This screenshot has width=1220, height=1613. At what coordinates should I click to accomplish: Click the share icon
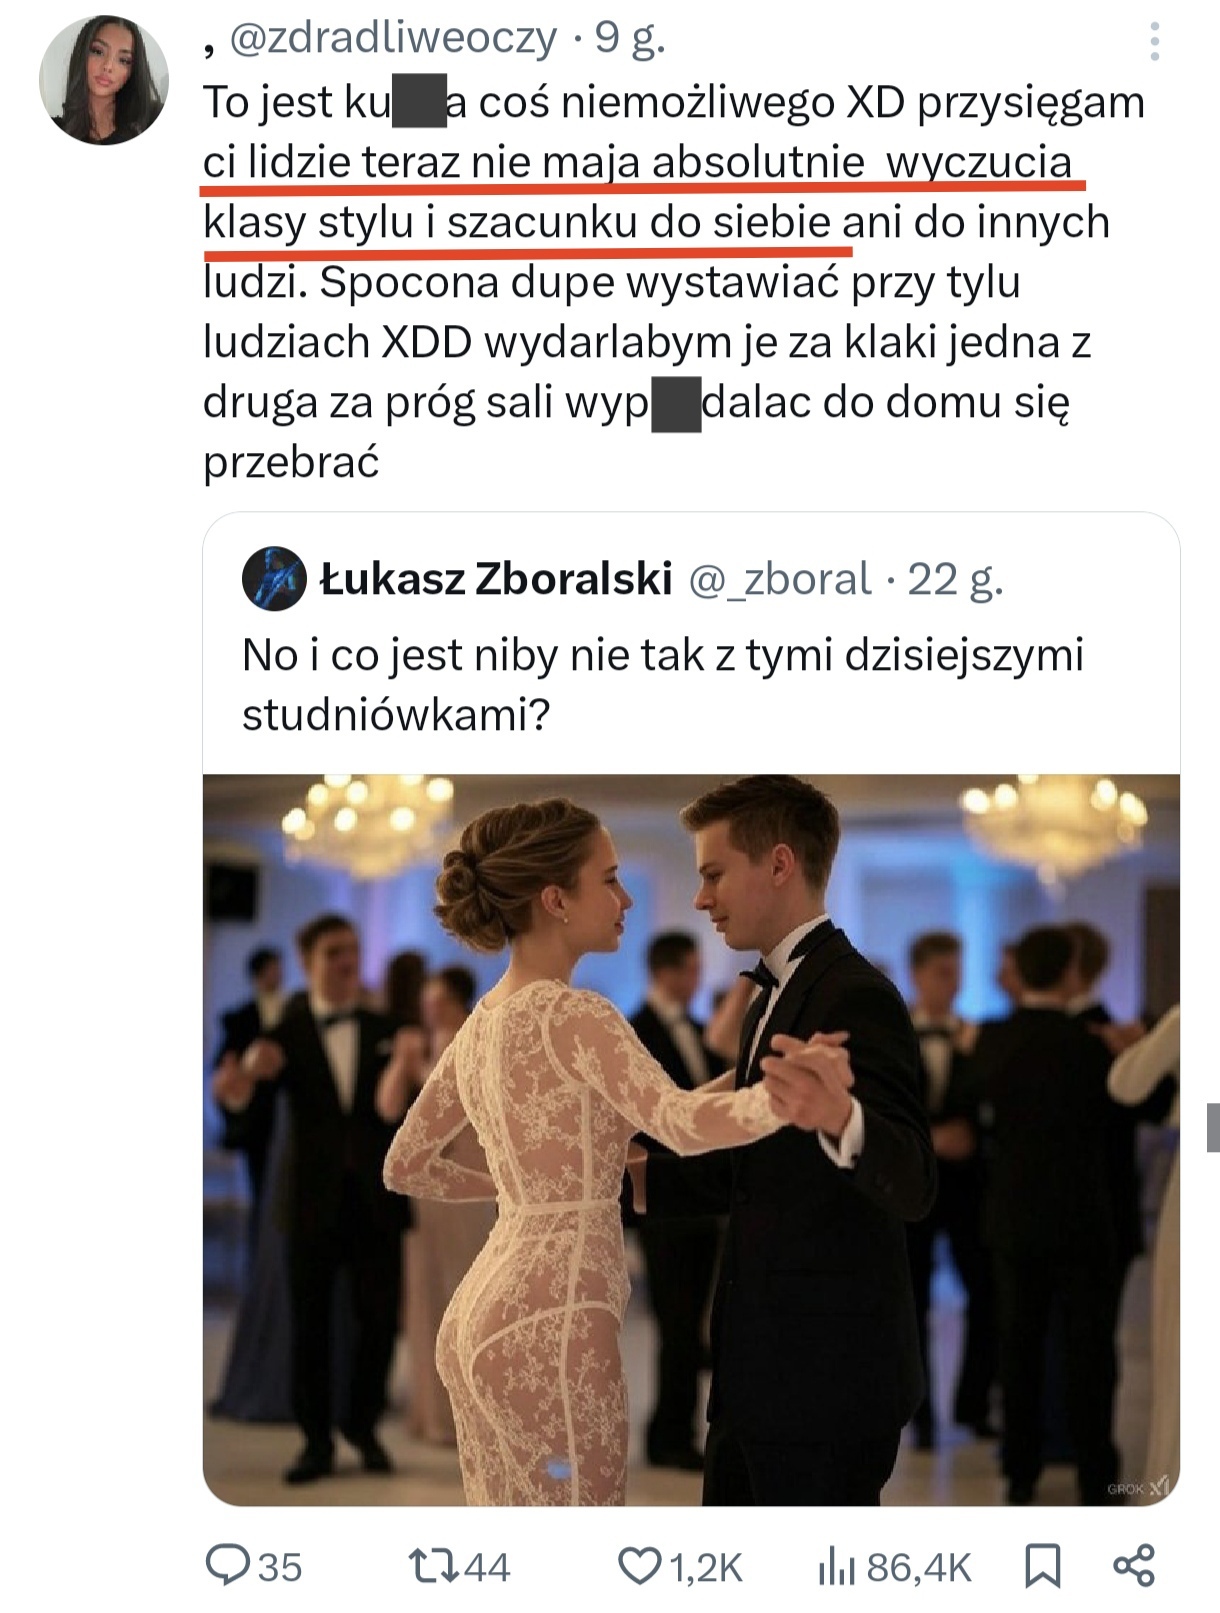click(1134, 1566)
